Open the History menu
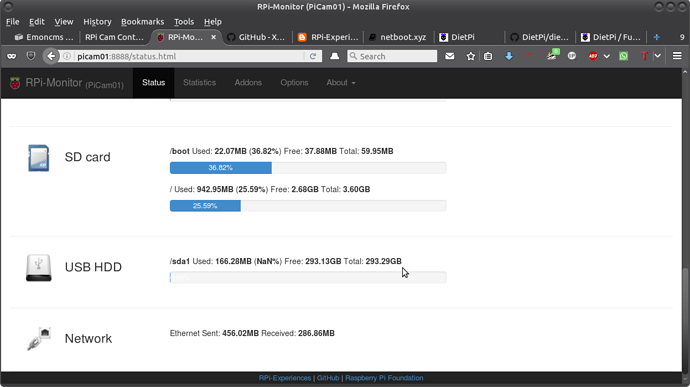 (x=97, y=22)
